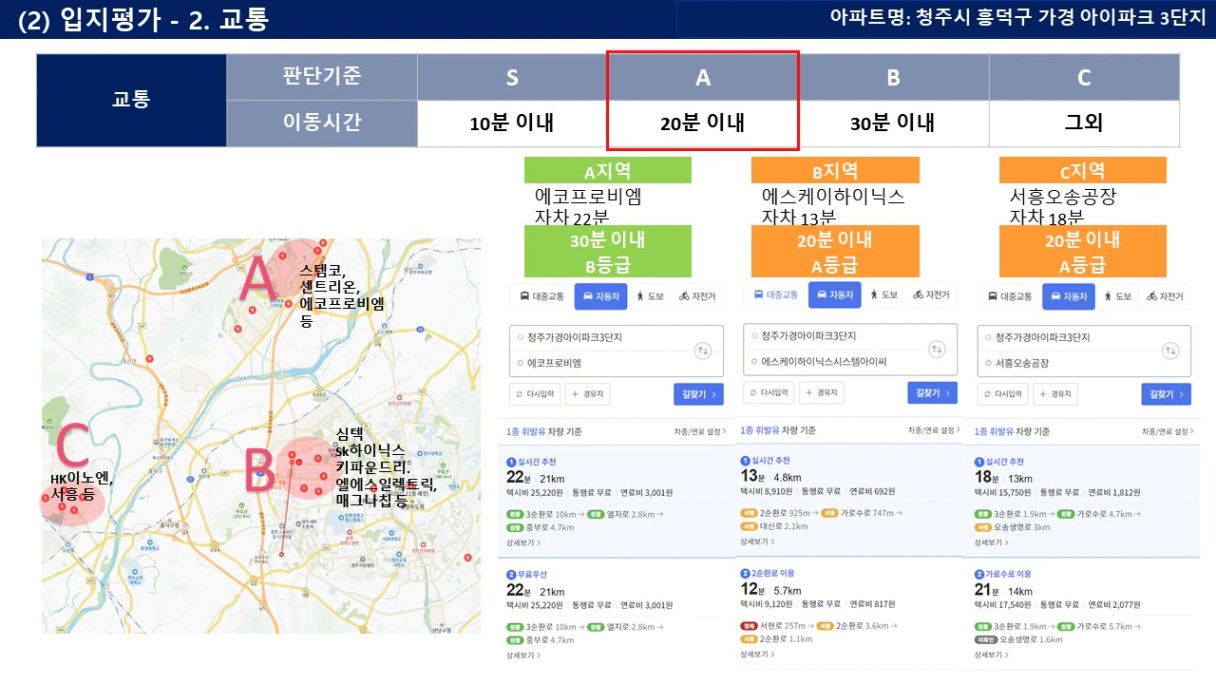The image size is (1216, 684).
Task: Click the green 30분 이내 B등급 box
Action: [607, 251]
